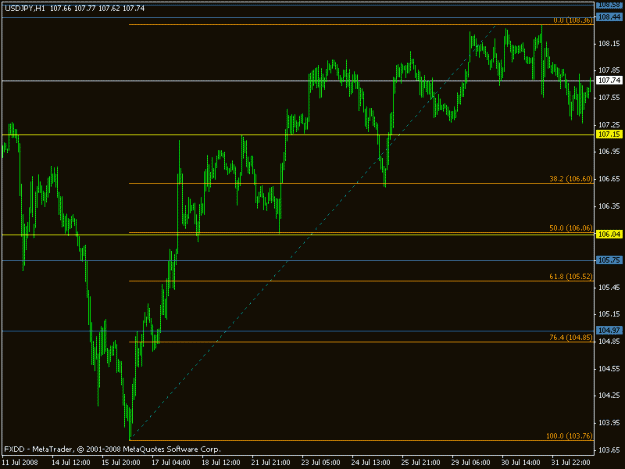The image size is (625, 469).
Task: Select the 61.8 (105.52) Fibonacci level label
Action: (x=571, y=276)
